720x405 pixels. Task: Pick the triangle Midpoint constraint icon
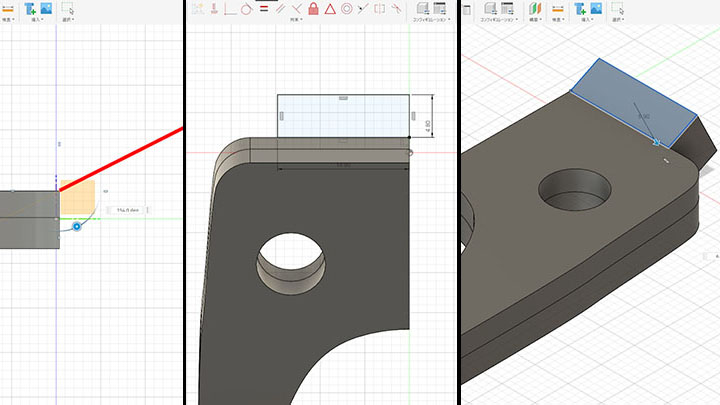(329, 8)
